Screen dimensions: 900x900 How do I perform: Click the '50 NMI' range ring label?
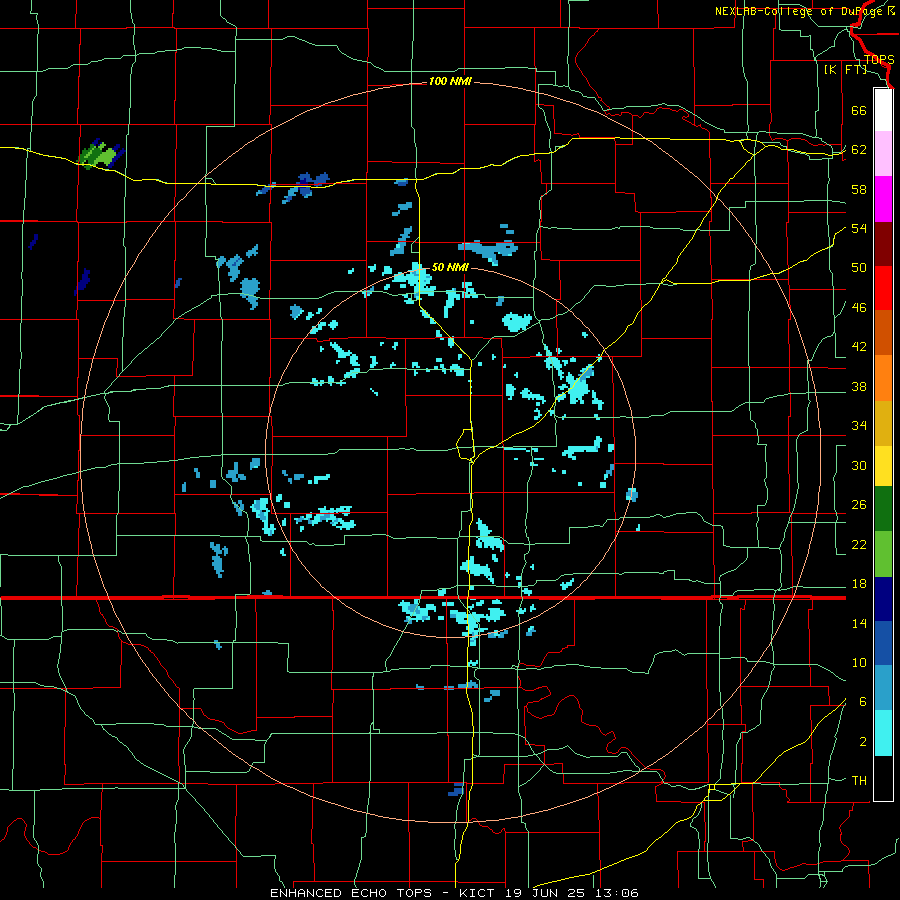click(x=450, y=267)
